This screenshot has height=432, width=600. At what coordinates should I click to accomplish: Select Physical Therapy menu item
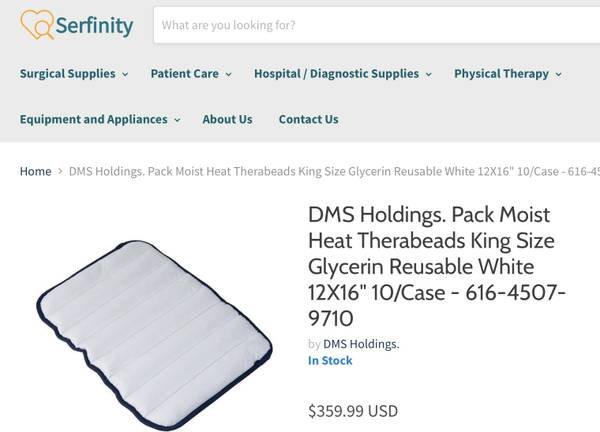[x=502, y=73]
